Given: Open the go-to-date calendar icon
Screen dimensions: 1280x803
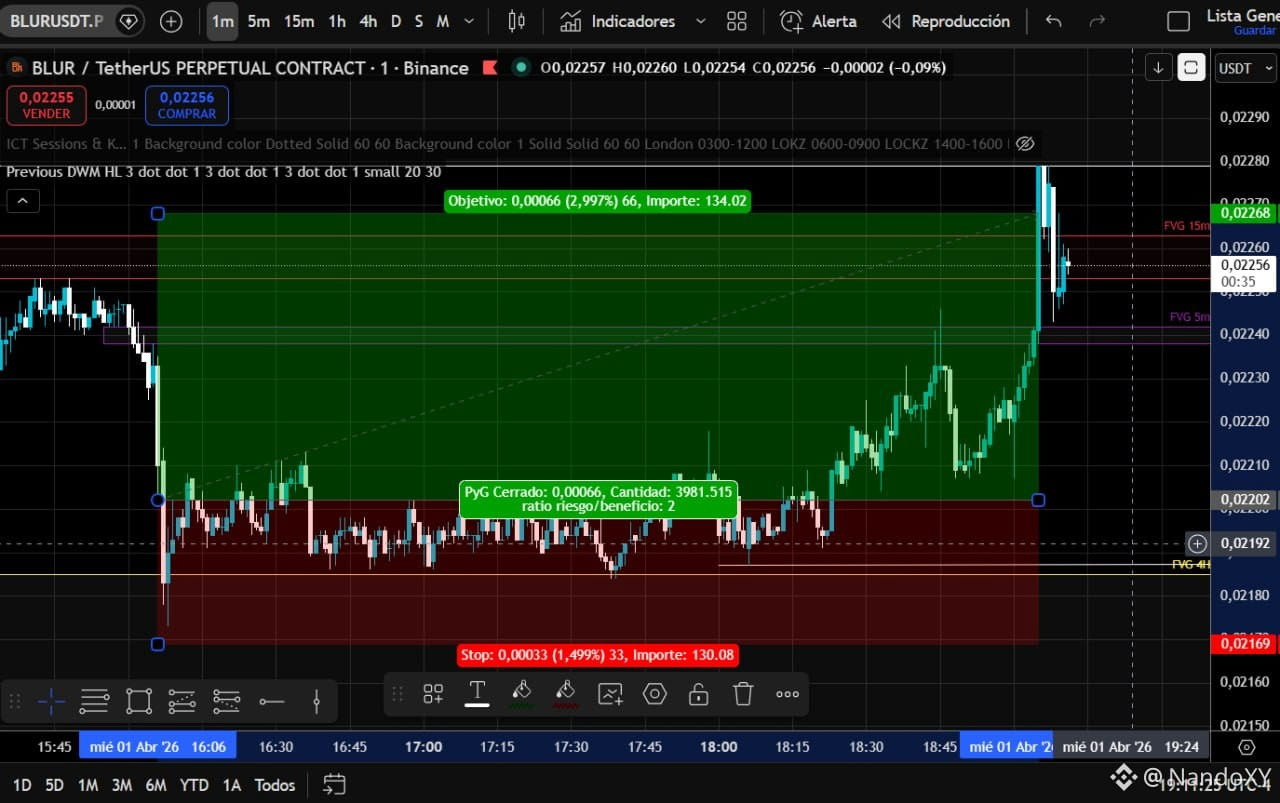Looking at the screenshot, I should point(334,785).
